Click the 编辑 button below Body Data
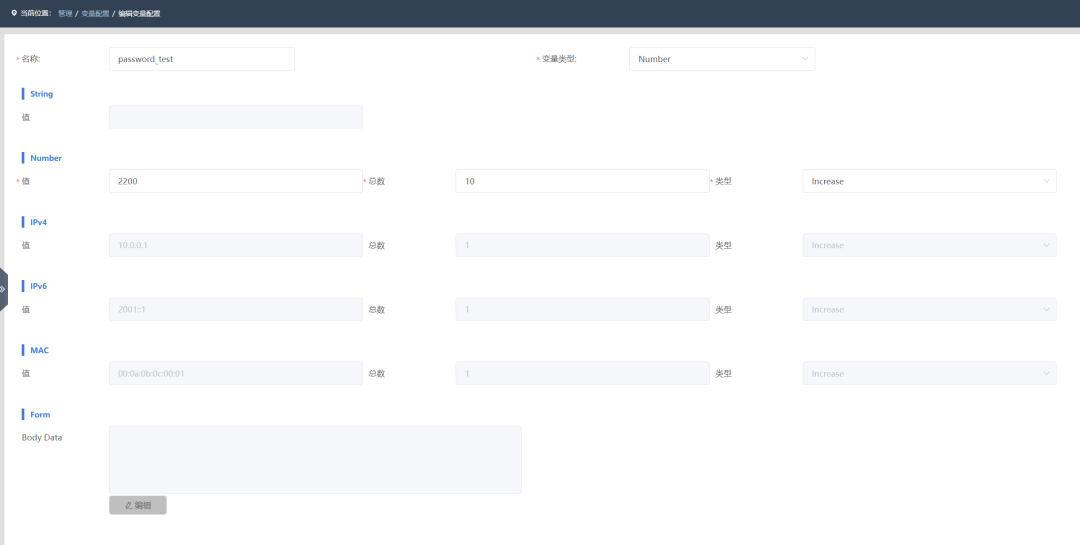Image resolution: width=1080 pixels, height=545 pixels. [x=138, y=505]
